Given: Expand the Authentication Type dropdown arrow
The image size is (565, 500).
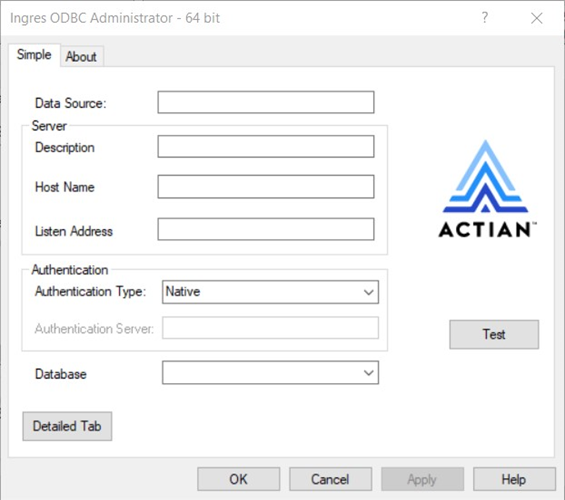Looking at the screenshot, I should click(368, 292).
